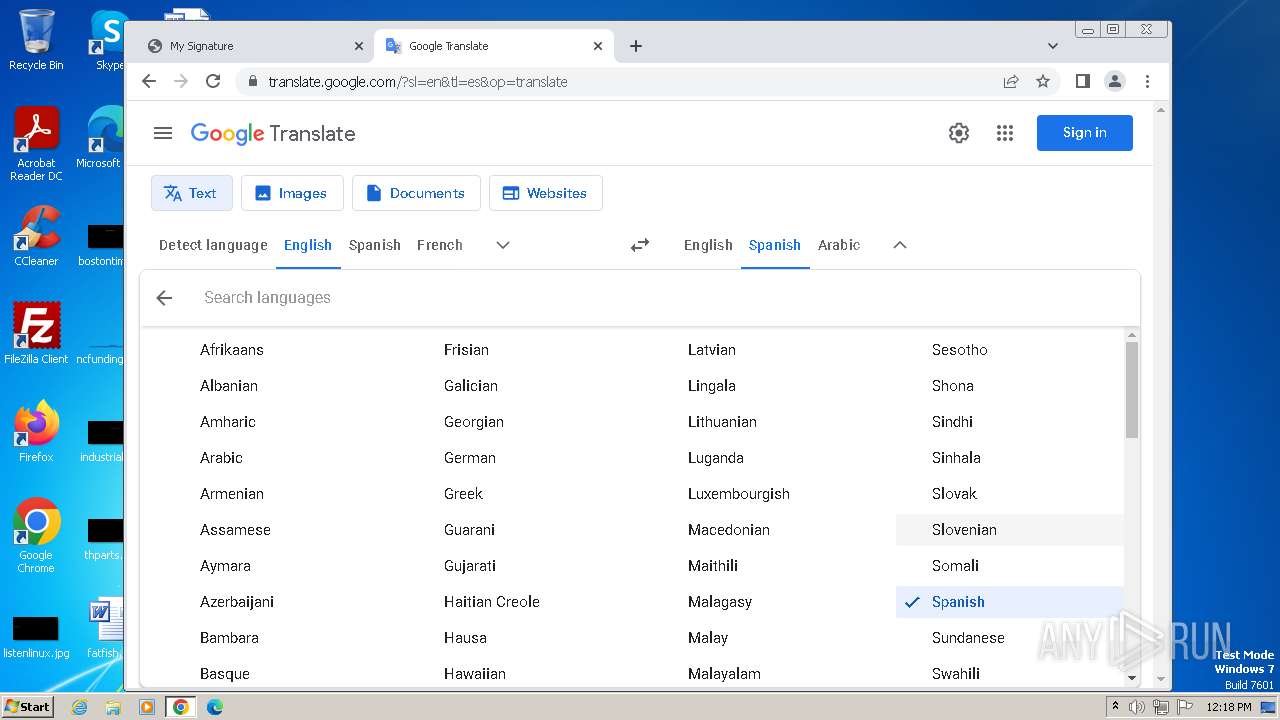Open Google Translate settings gear
The width and height of the screenshot is (1280, 720).
click(959, 133)
